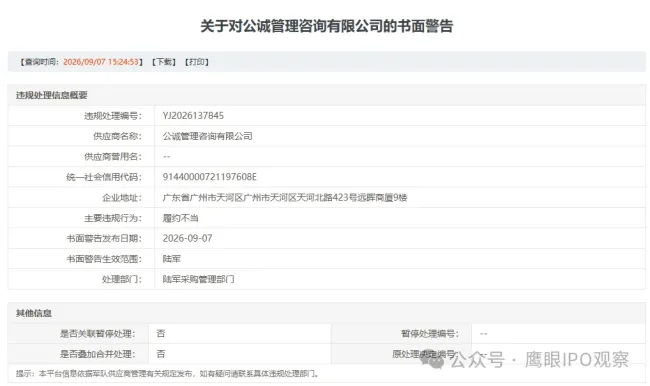This screenshot has width=650, height=386.
Task: Select the 否 value beside 是否关联暂停处理
Action: click(161, 333)
